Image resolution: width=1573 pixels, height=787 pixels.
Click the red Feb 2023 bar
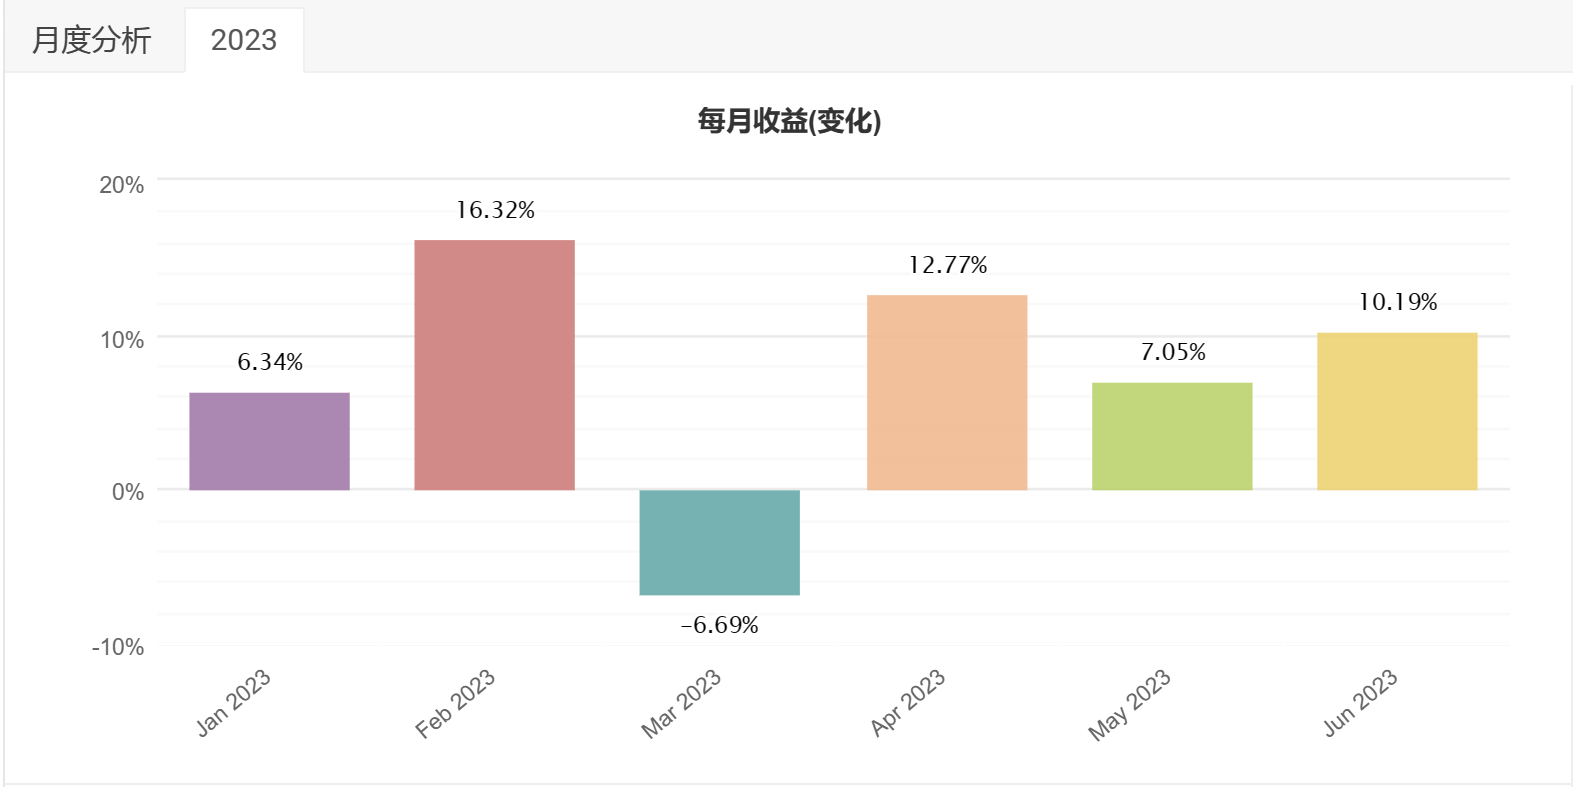pyautogui.click(x=494, y=365)
